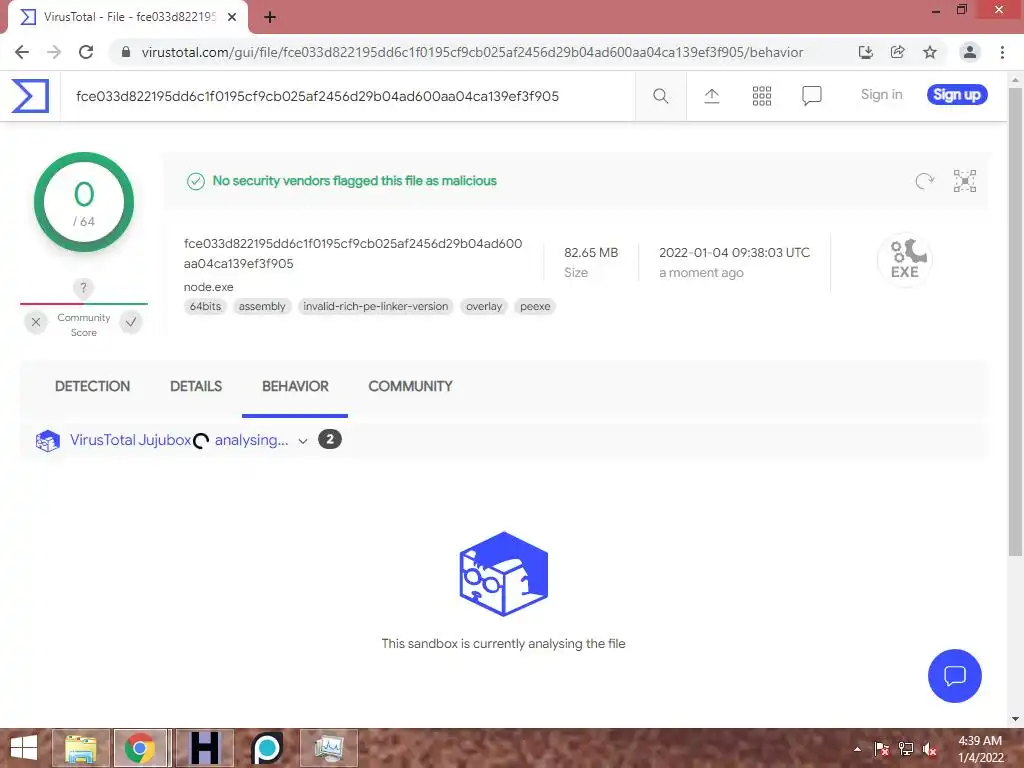
Task: Select the VirusTotal browser tab
Action: click(128, 18)
